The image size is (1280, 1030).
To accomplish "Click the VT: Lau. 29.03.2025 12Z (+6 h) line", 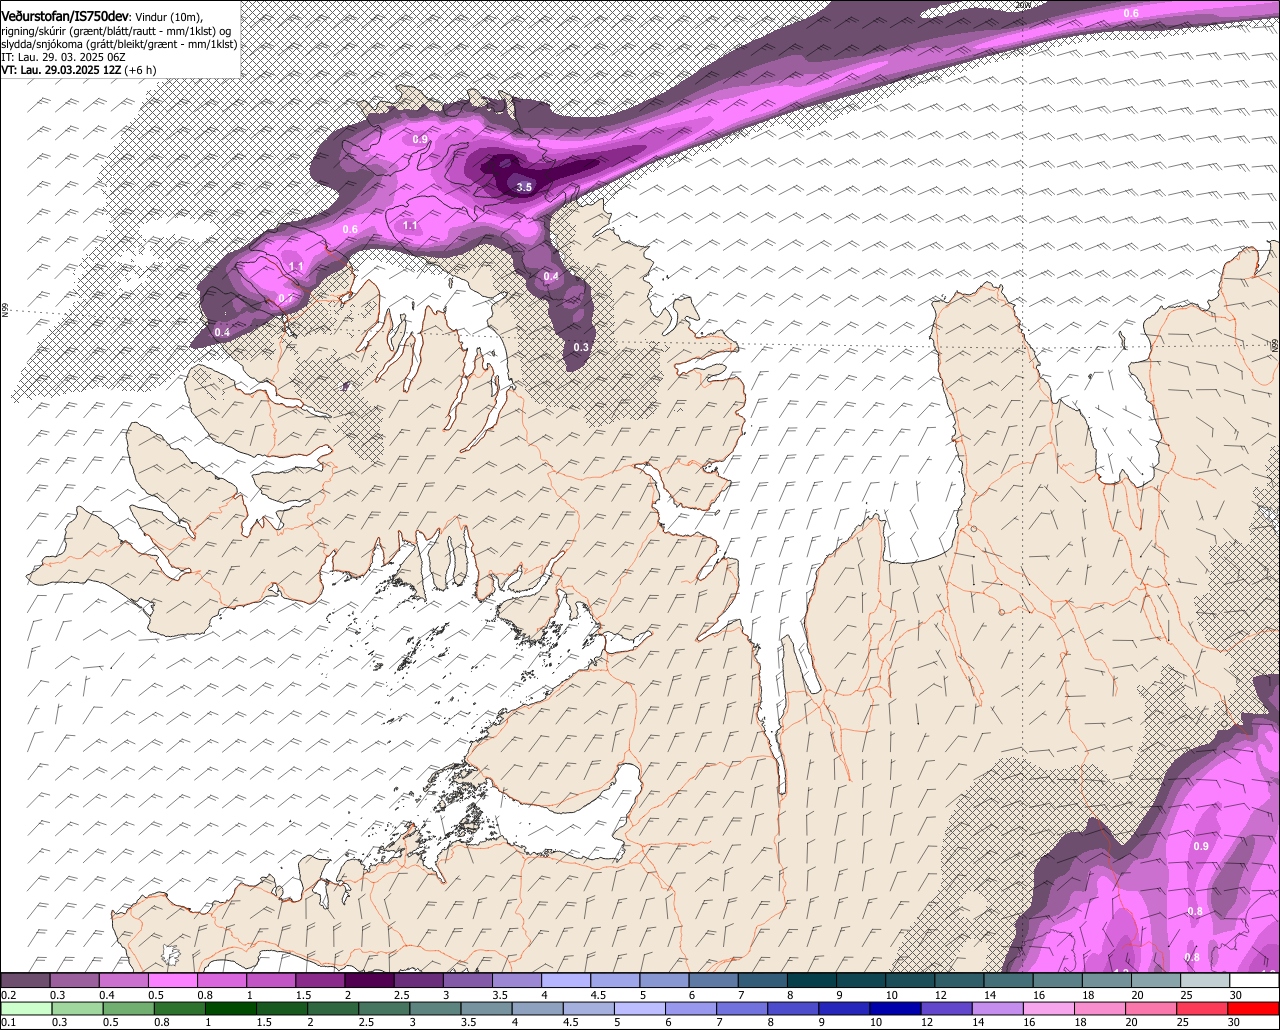I will (79, 70).
